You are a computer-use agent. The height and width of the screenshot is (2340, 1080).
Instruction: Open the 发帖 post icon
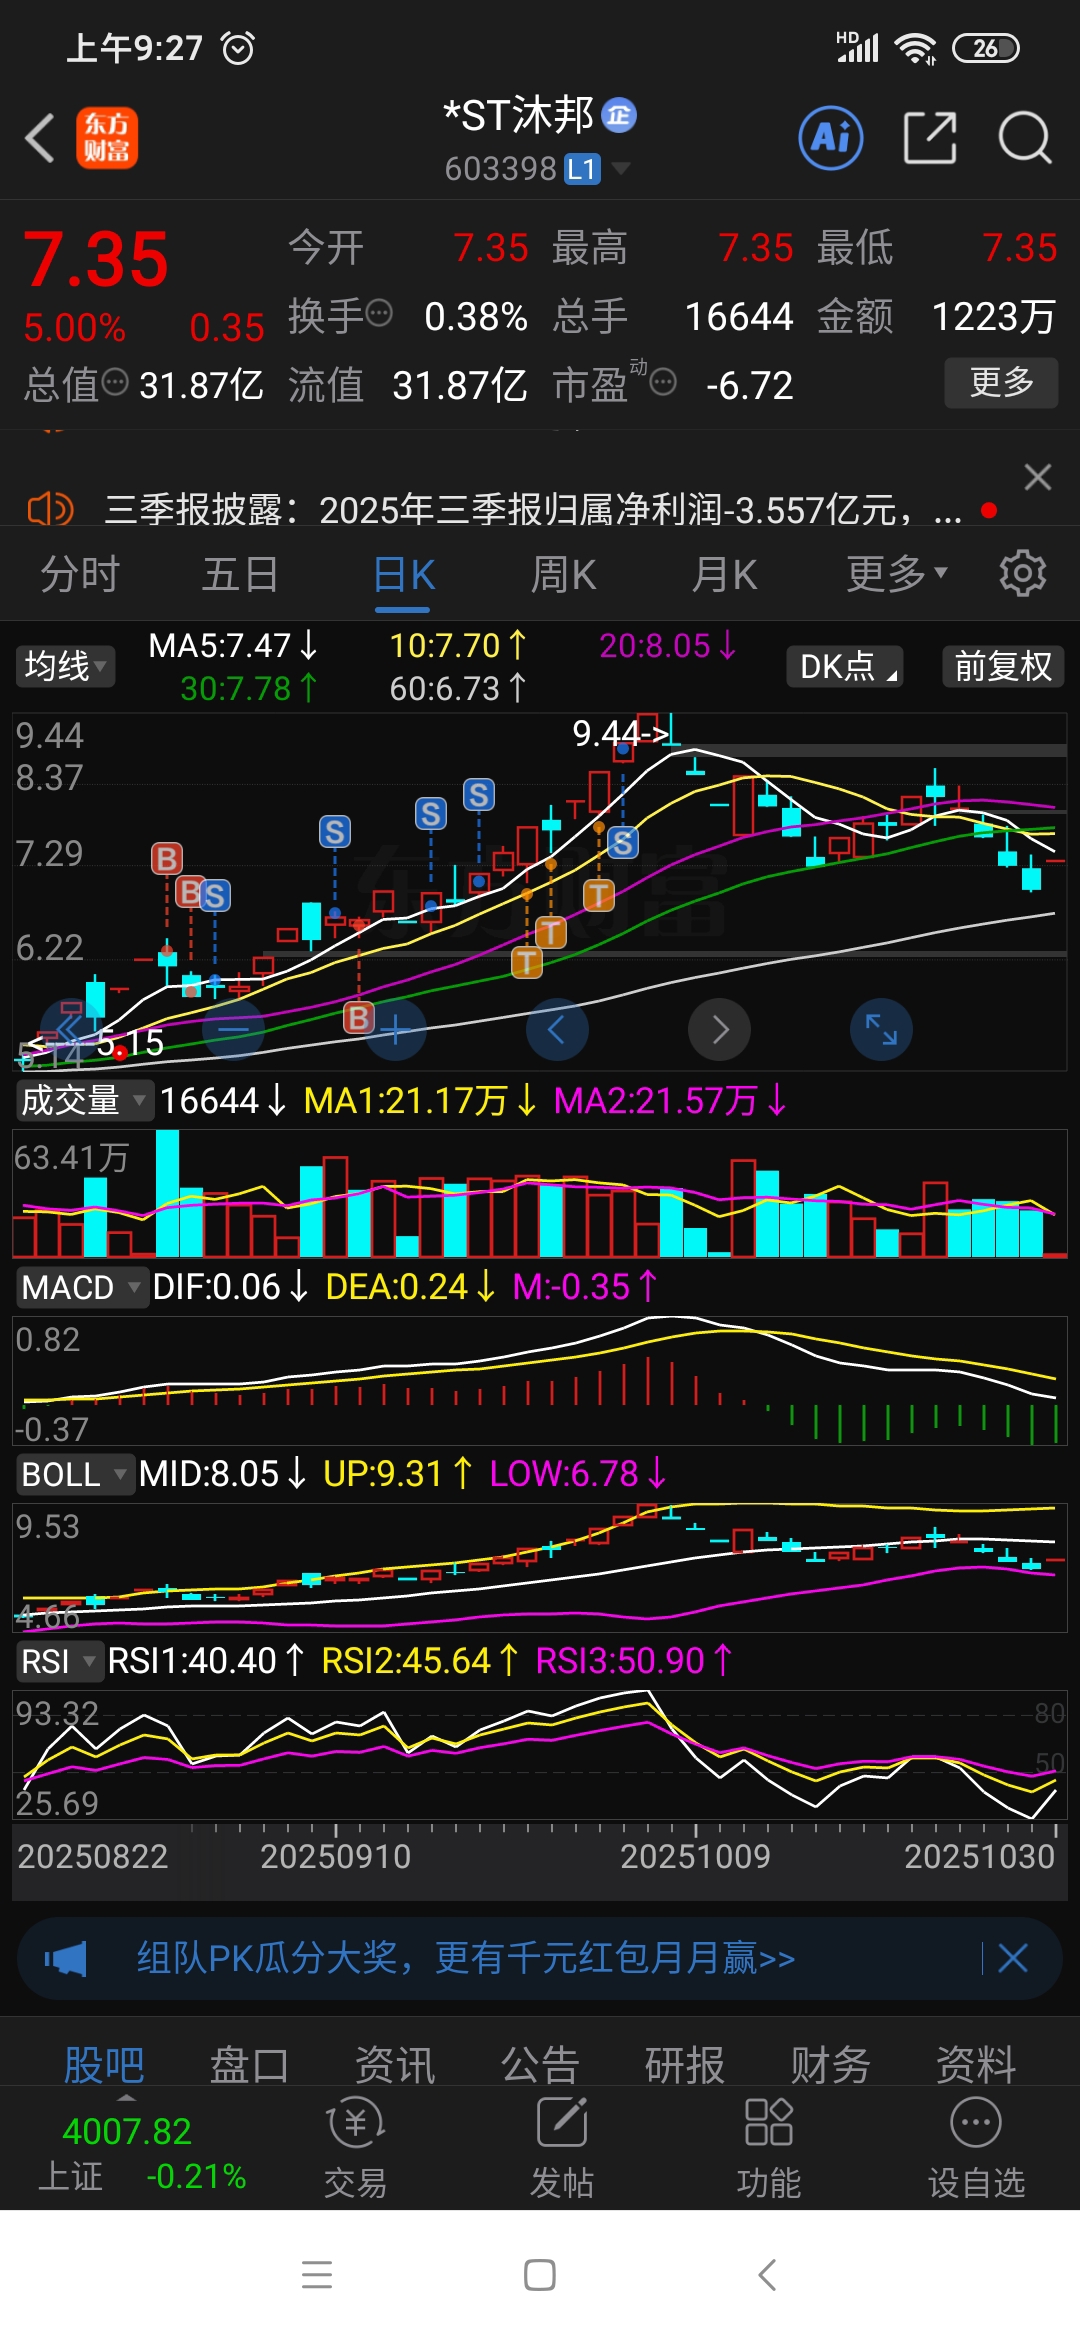point(562,2147)
